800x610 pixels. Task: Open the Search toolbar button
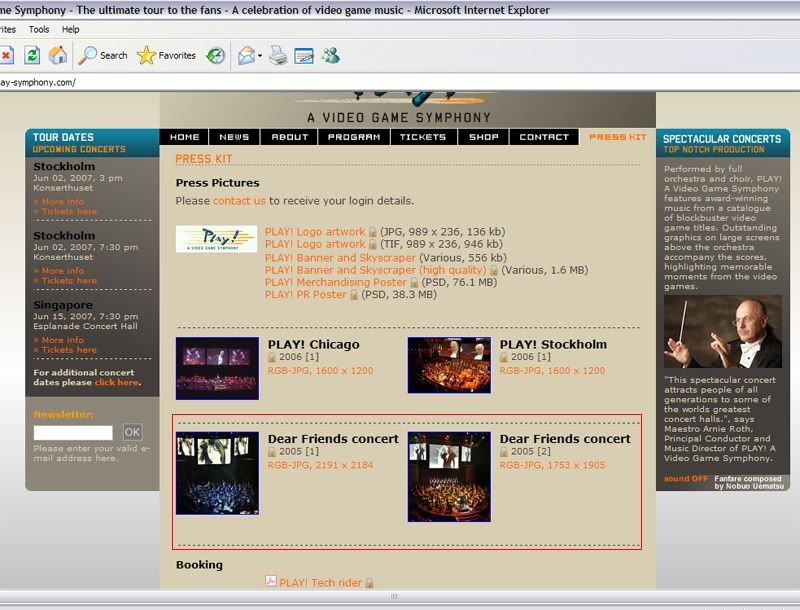tap(103, 55)
